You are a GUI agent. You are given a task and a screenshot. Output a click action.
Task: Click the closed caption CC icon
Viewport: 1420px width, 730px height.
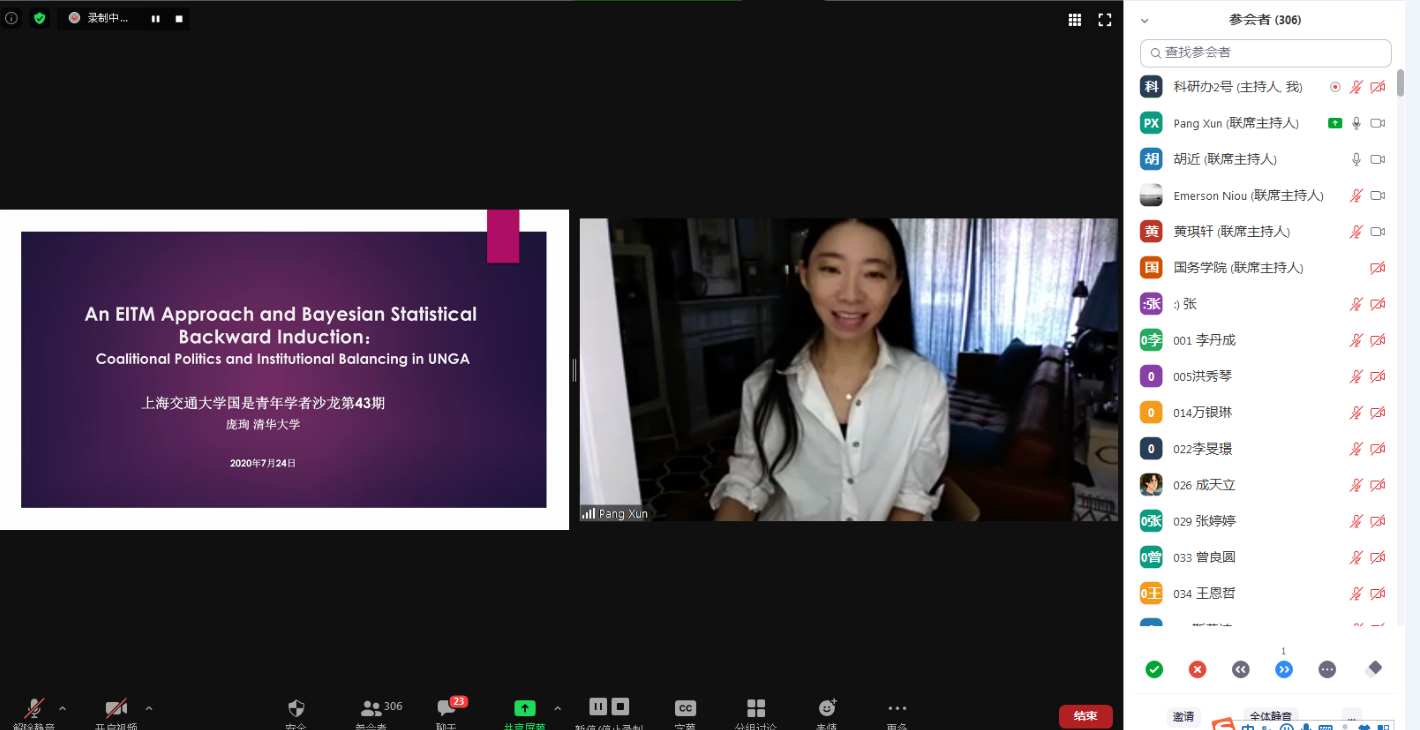pyautogui.click(x=685, y=710)
